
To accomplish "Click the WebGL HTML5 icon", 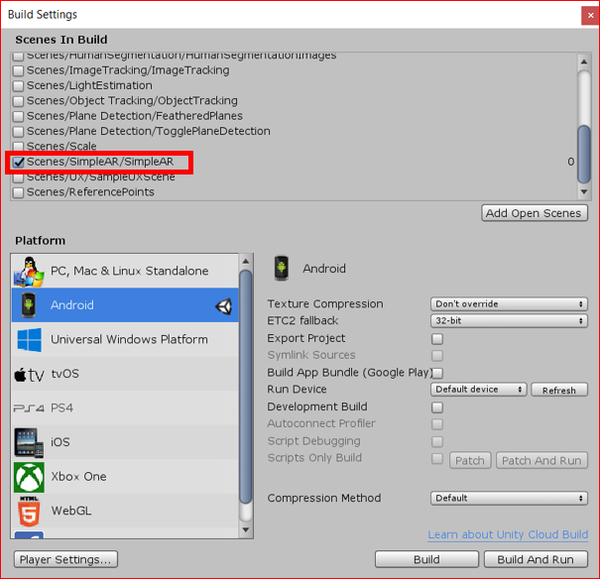I will (x=29, y=511).
